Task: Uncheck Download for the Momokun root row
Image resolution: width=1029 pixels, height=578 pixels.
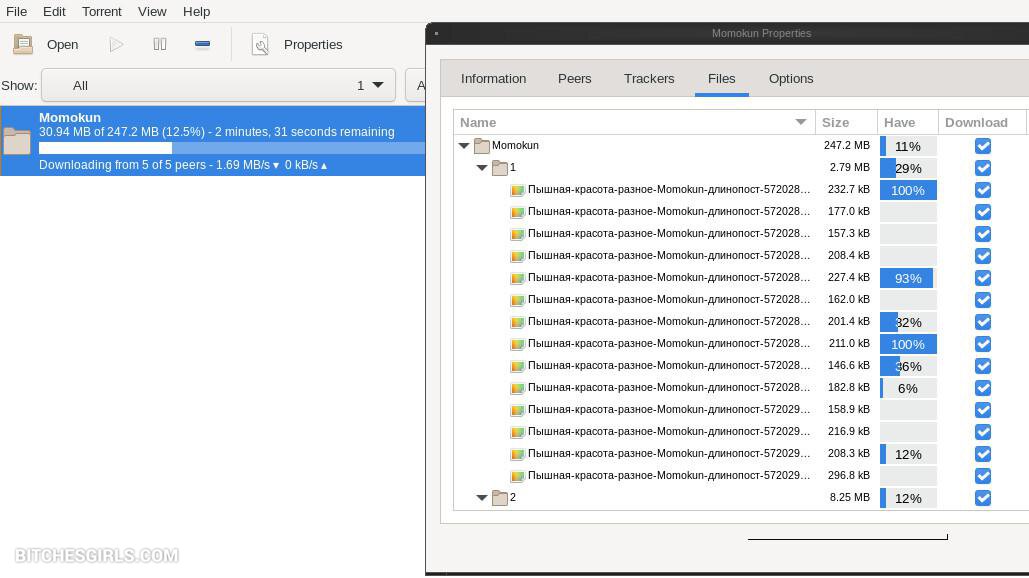Action: click(x=982, y=146)
